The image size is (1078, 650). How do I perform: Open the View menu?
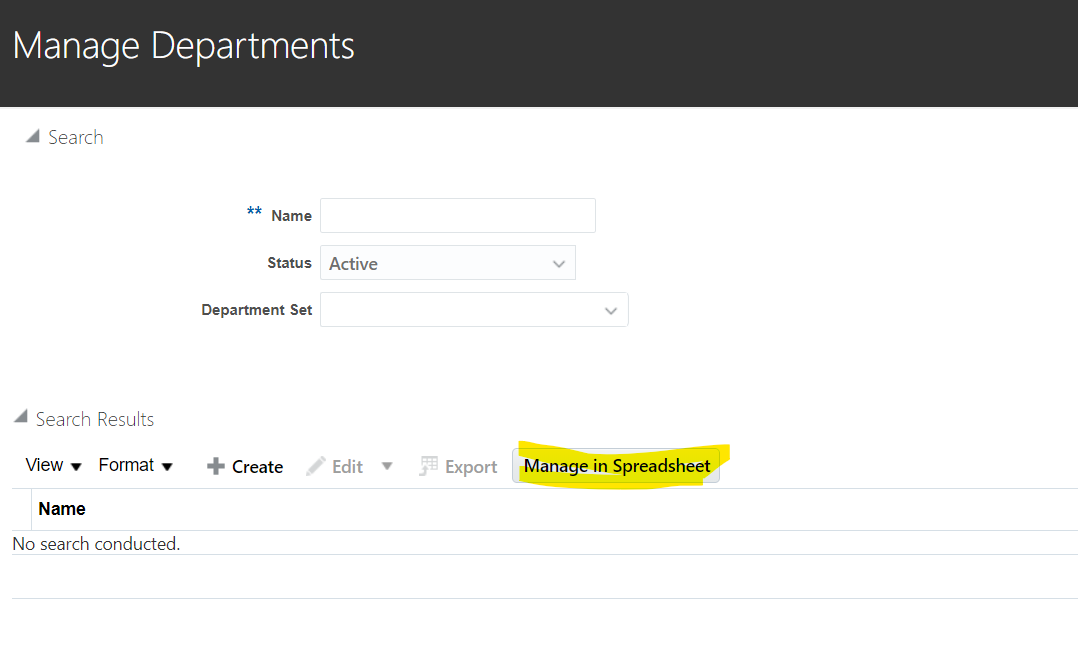coord(53,466)
